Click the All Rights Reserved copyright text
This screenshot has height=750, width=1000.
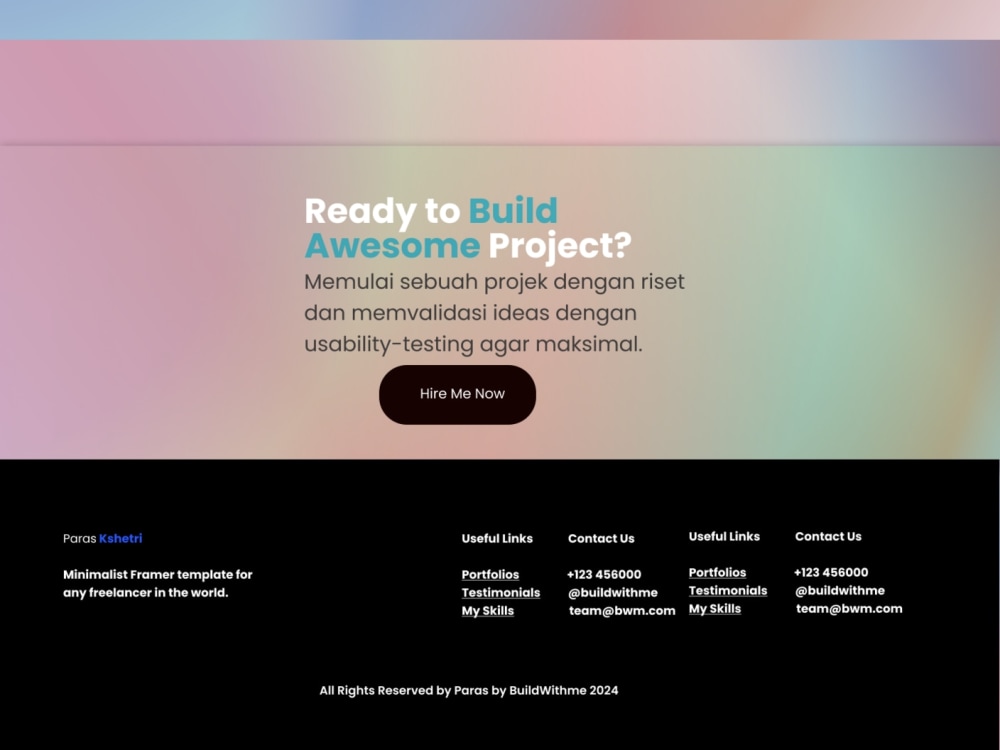pyautogui.click(x=469, y=690)
